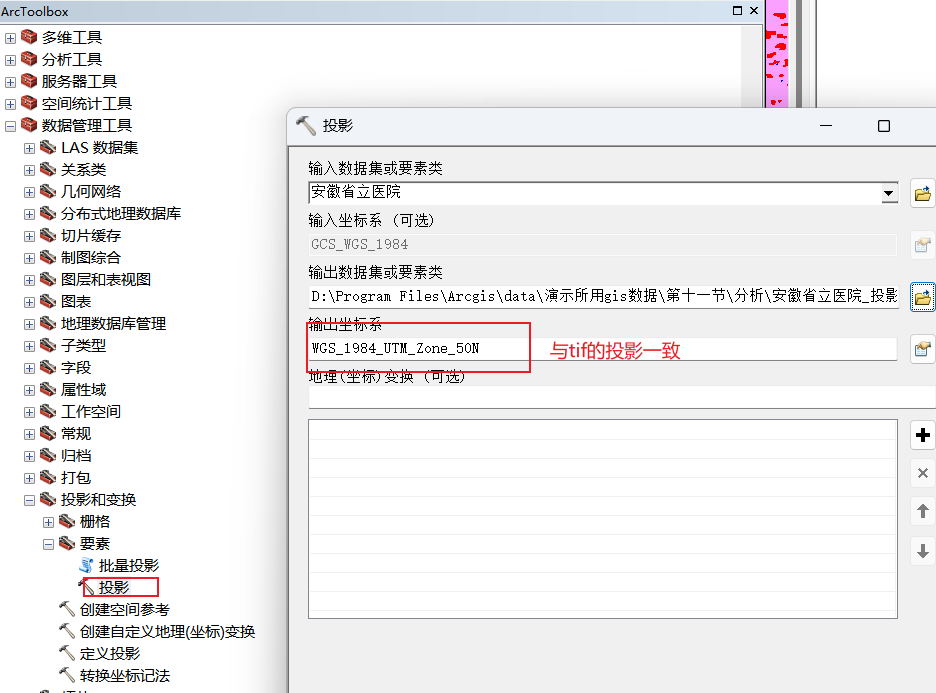Viewport: 936px width, 693px height.
Task: Add a geographic transformation with plus button
Action: click(922, 435)
